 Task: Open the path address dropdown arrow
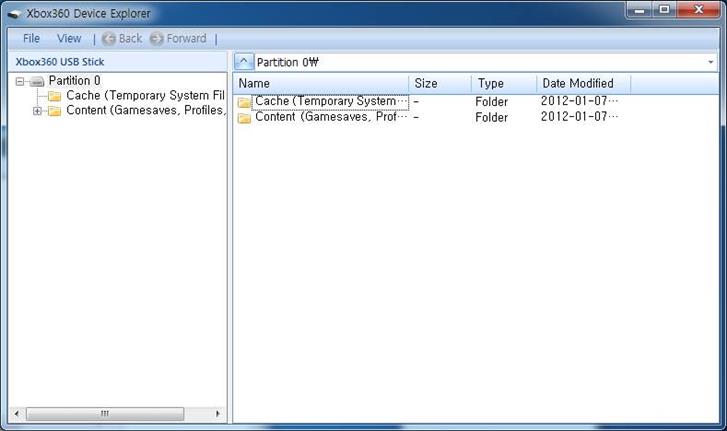tap(711, 62)
